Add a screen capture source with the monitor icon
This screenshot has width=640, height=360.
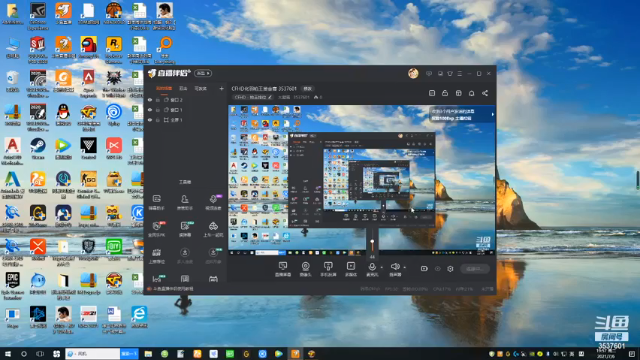click(282, 269)
